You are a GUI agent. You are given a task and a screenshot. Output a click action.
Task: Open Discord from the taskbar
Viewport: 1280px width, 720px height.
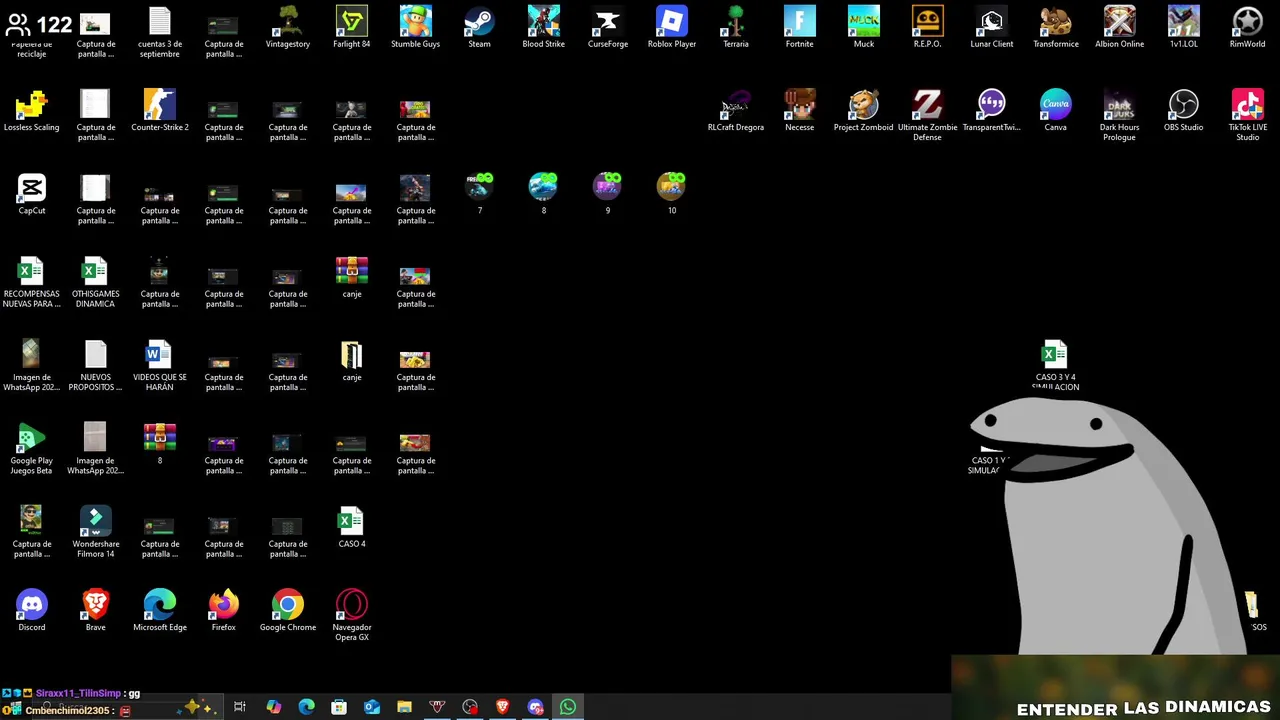[536, 707]
